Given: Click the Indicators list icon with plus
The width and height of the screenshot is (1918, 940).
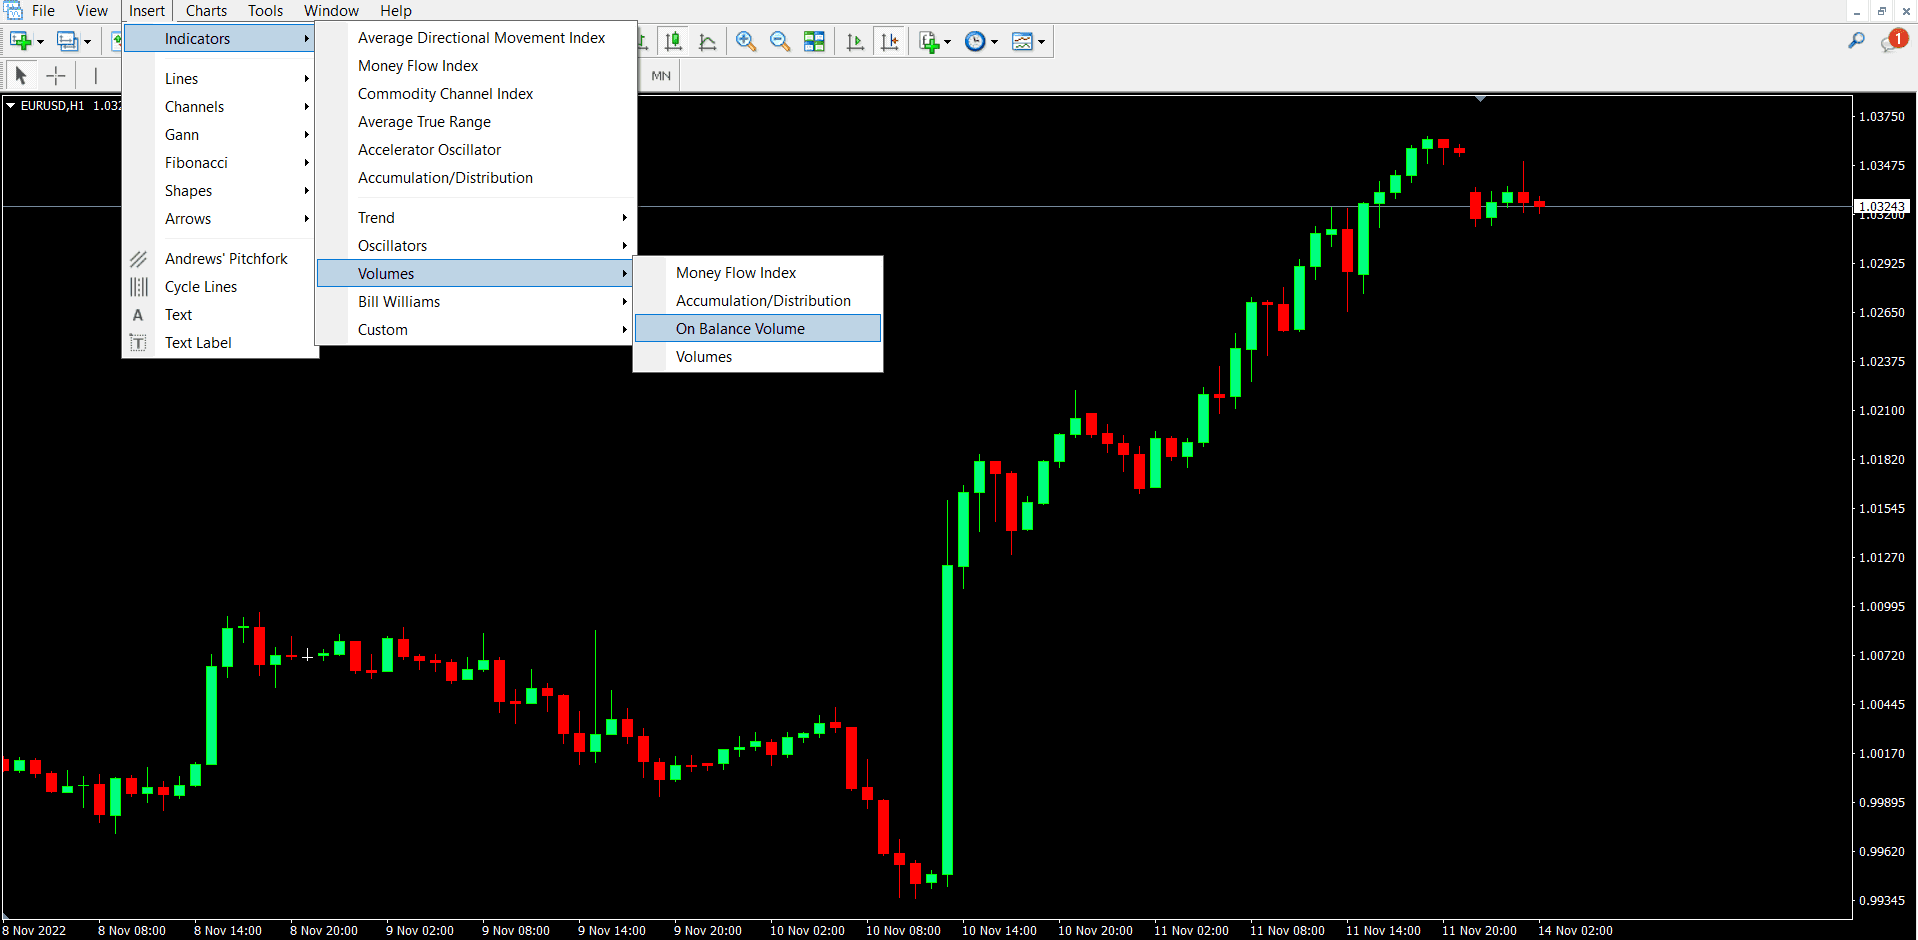Looking at the screenshot, I should pos(929,41).
